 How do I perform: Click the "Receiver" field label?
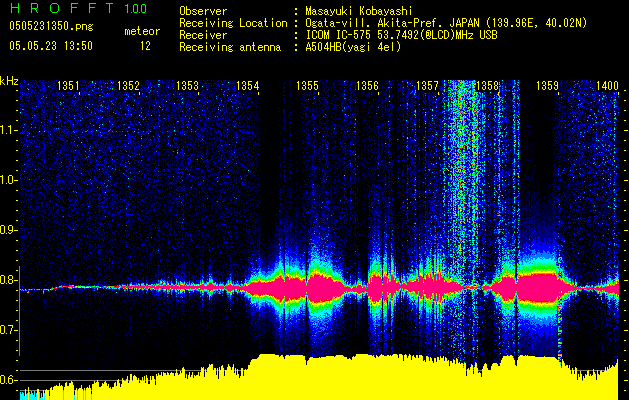pos(203,35)
